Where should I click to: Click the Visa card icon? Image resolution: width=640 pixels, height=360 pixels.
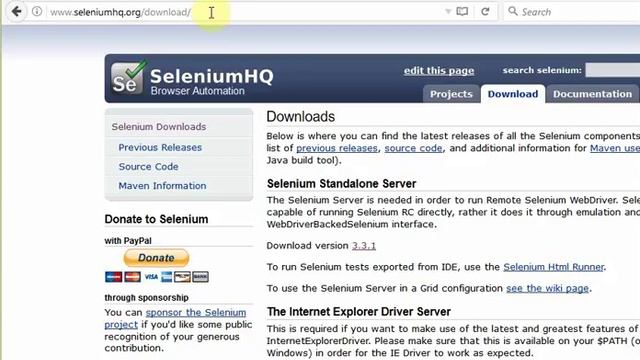click(151, 277)
